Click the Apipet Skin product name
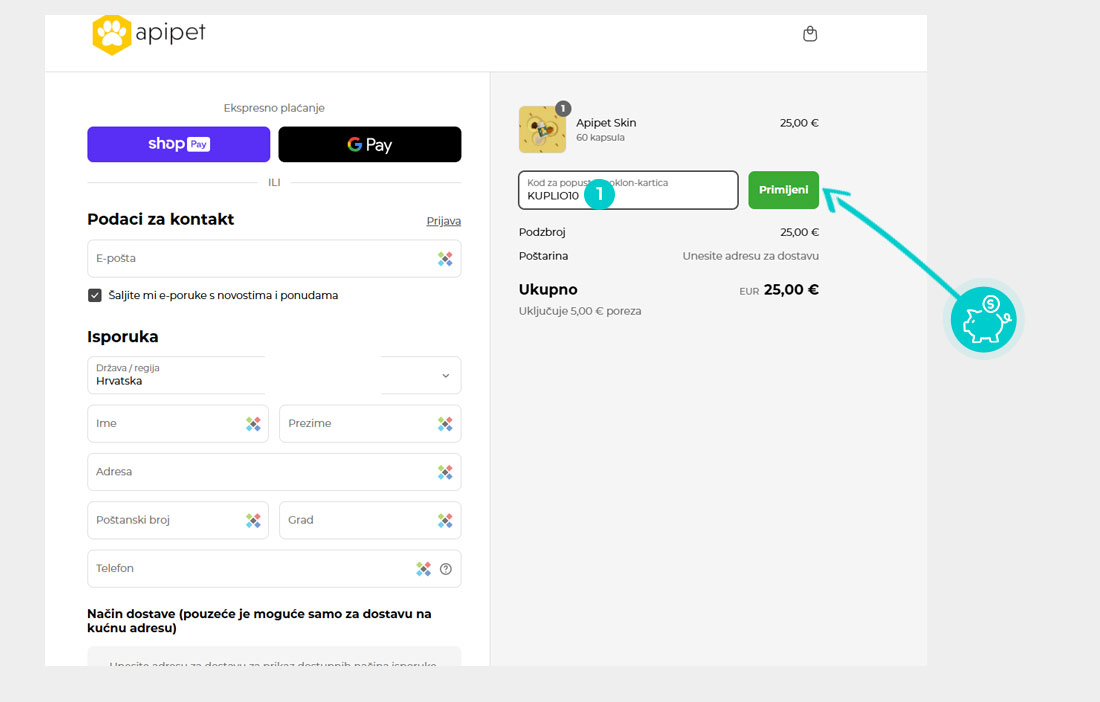 (606, 123)
